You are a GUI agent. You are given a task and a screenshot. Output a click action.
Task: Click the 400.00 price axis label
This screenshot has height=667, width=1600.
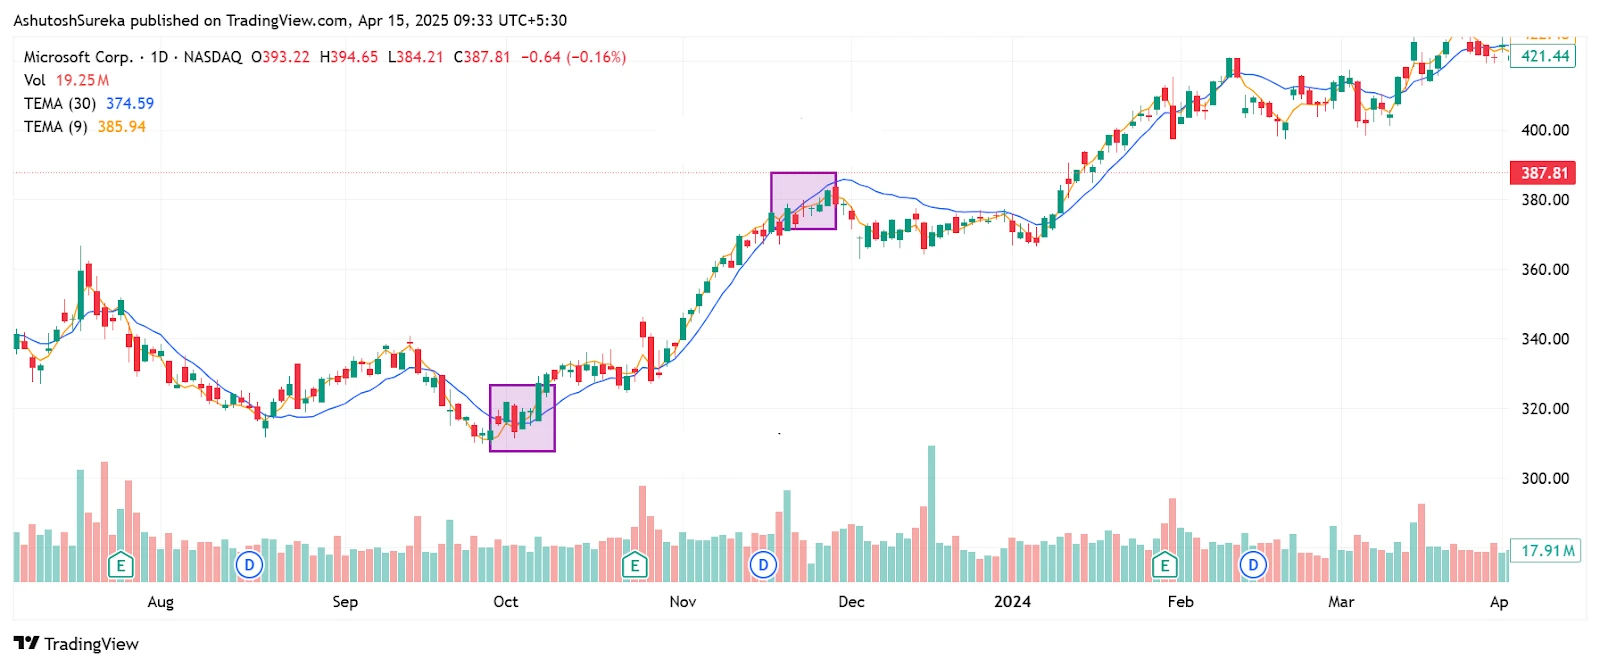point(1545,130)
